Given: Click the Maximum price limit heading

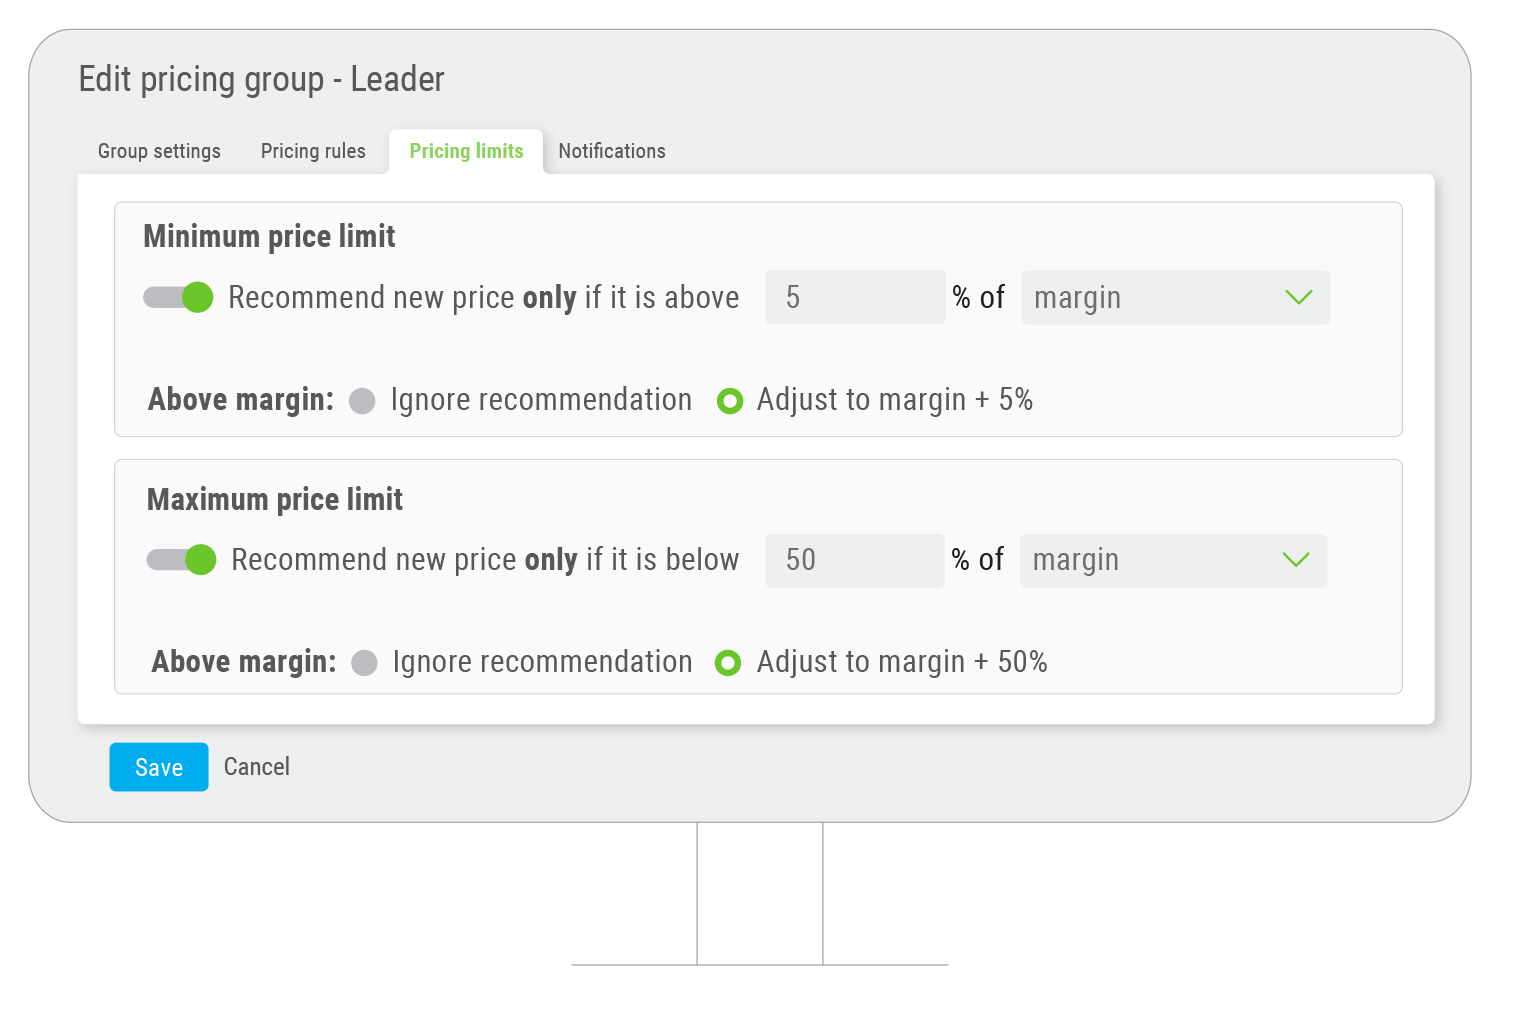Looking at the screenshot, I should click(x=275, y=499).
